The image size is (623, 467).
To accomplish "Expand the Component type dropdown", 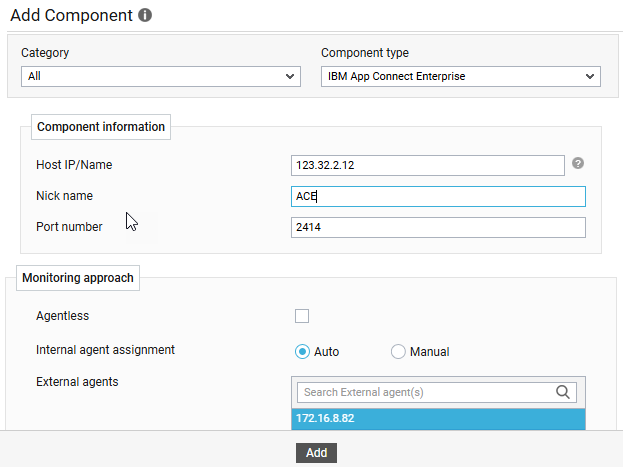I will [x=460, y=76].
